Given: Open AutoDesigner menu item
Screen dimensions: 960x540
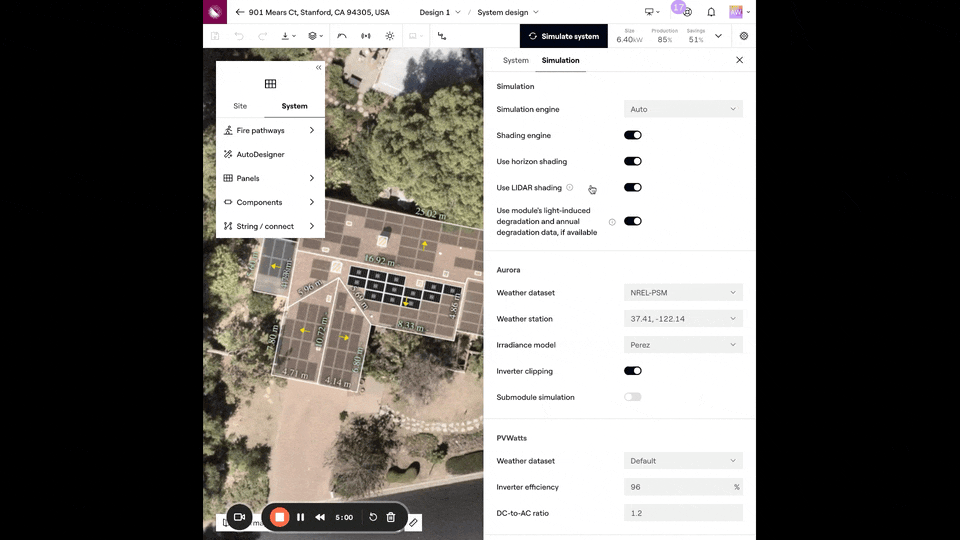Looking at the screenshot, I should tap(270, 154).
